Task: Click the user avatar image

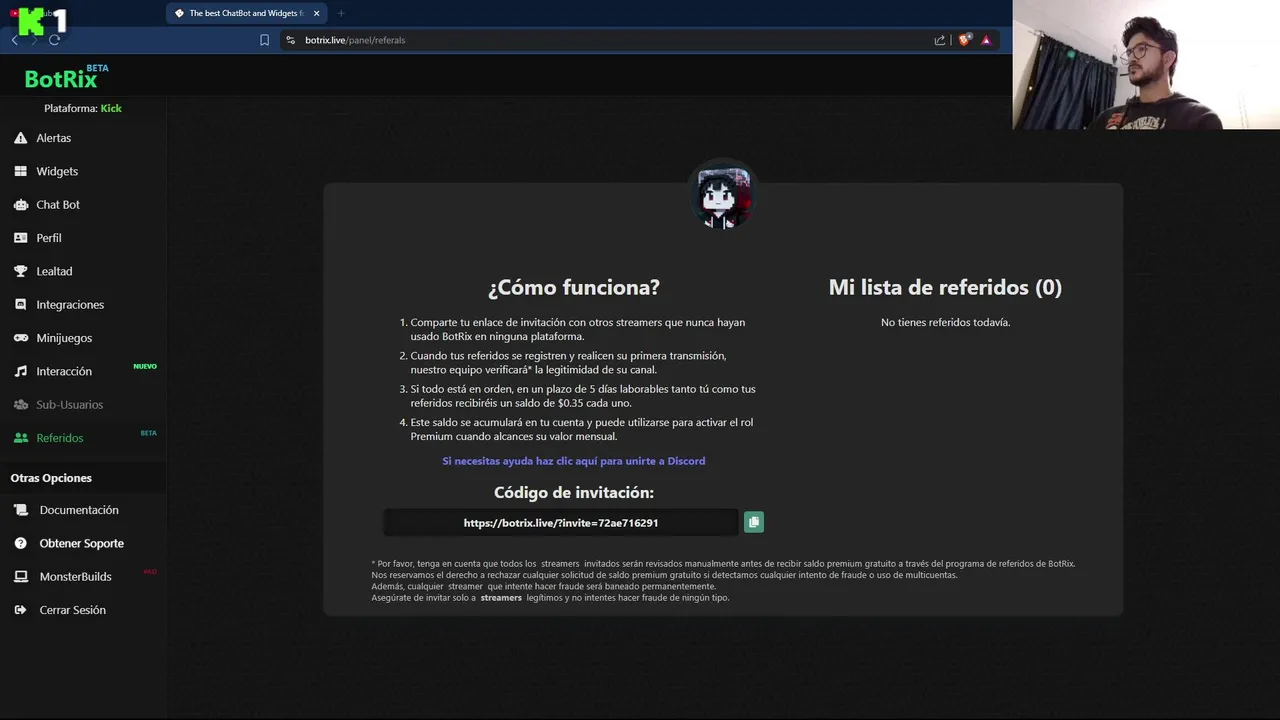Action: click(x=723, y=195)
